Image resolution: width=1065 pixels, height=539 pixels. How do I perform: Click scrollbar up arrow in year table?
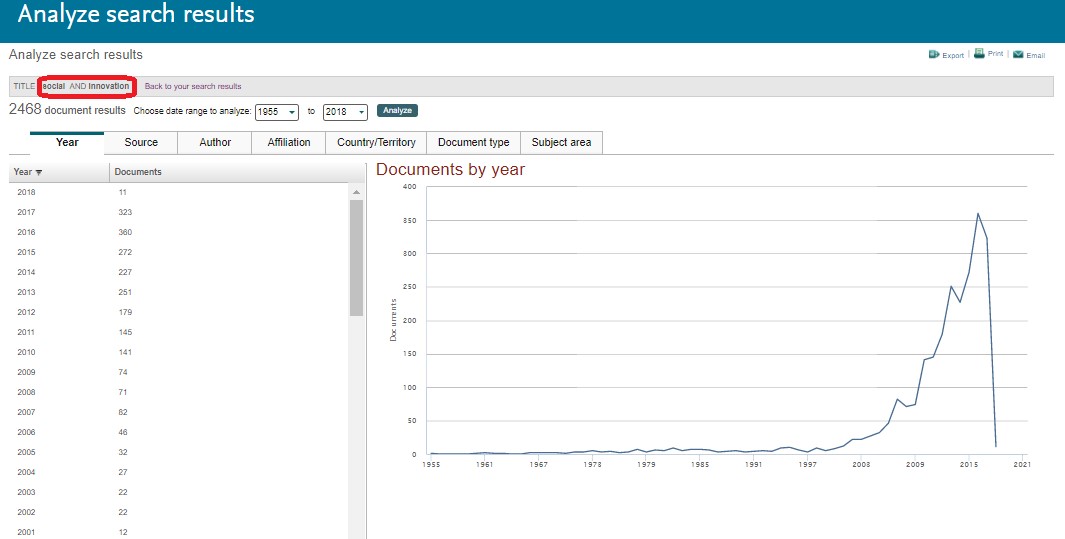[x=356, y=192]
